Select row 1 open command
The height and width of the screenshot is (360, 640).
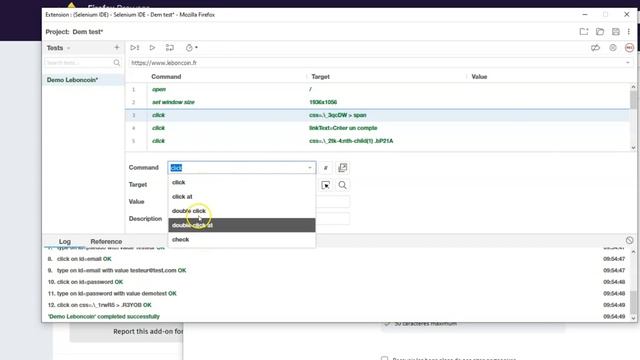377,89
